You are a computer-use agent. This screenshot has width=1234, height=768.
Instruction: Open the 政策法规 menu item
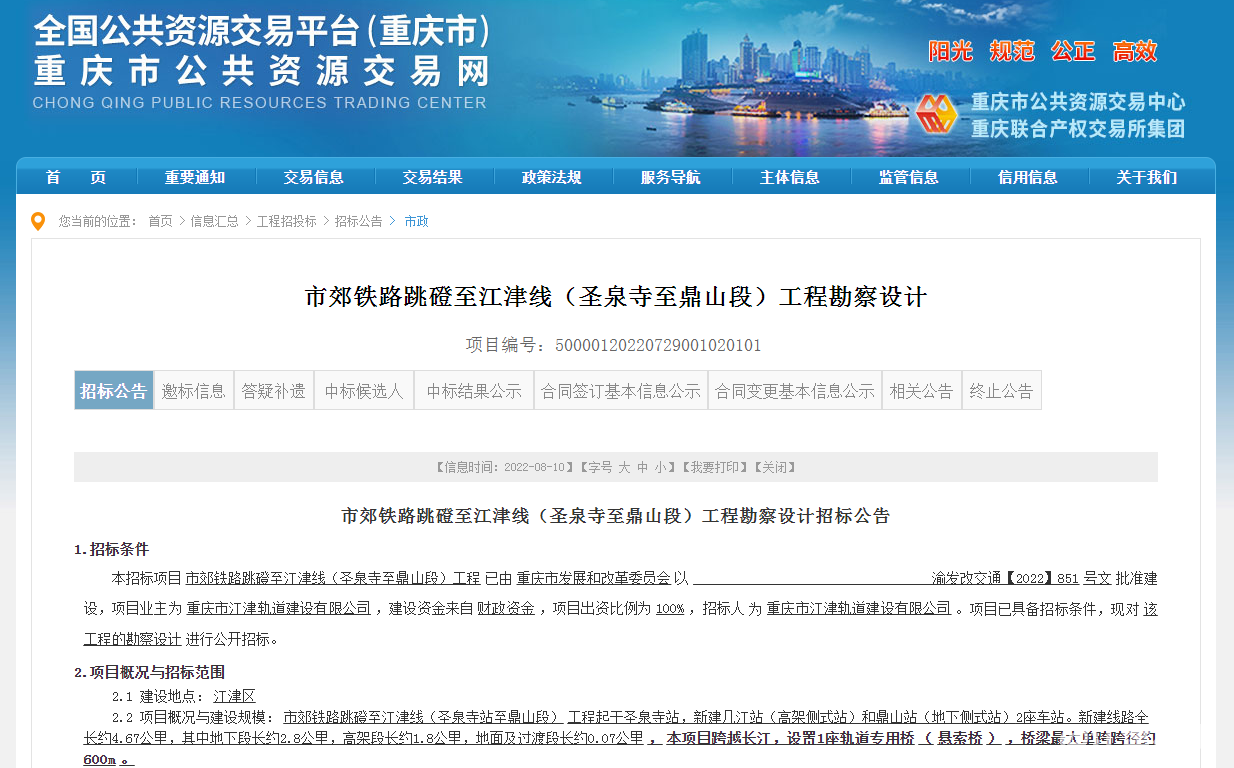pos(552,177)
